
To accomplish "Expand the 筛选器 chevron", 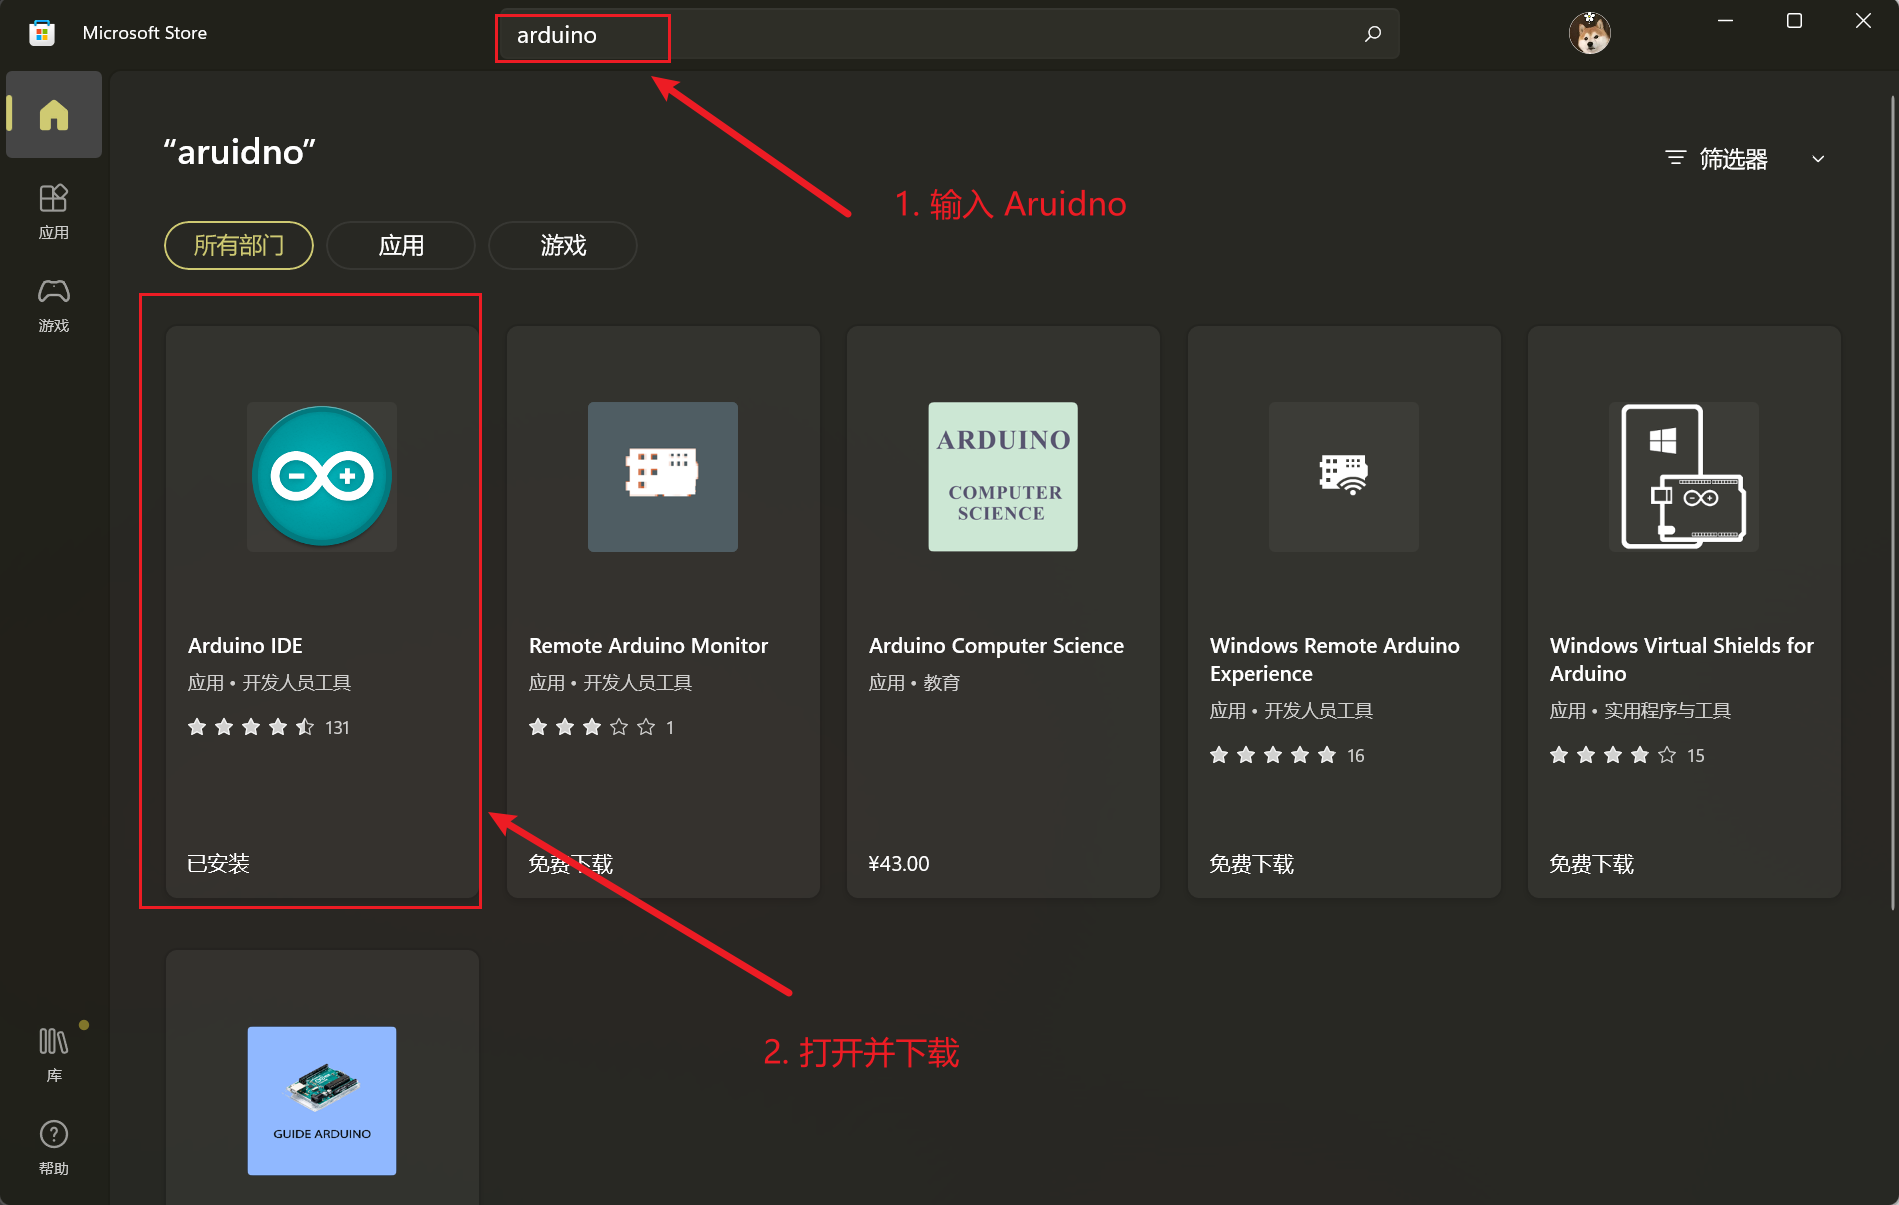I will click(1818, 159).
